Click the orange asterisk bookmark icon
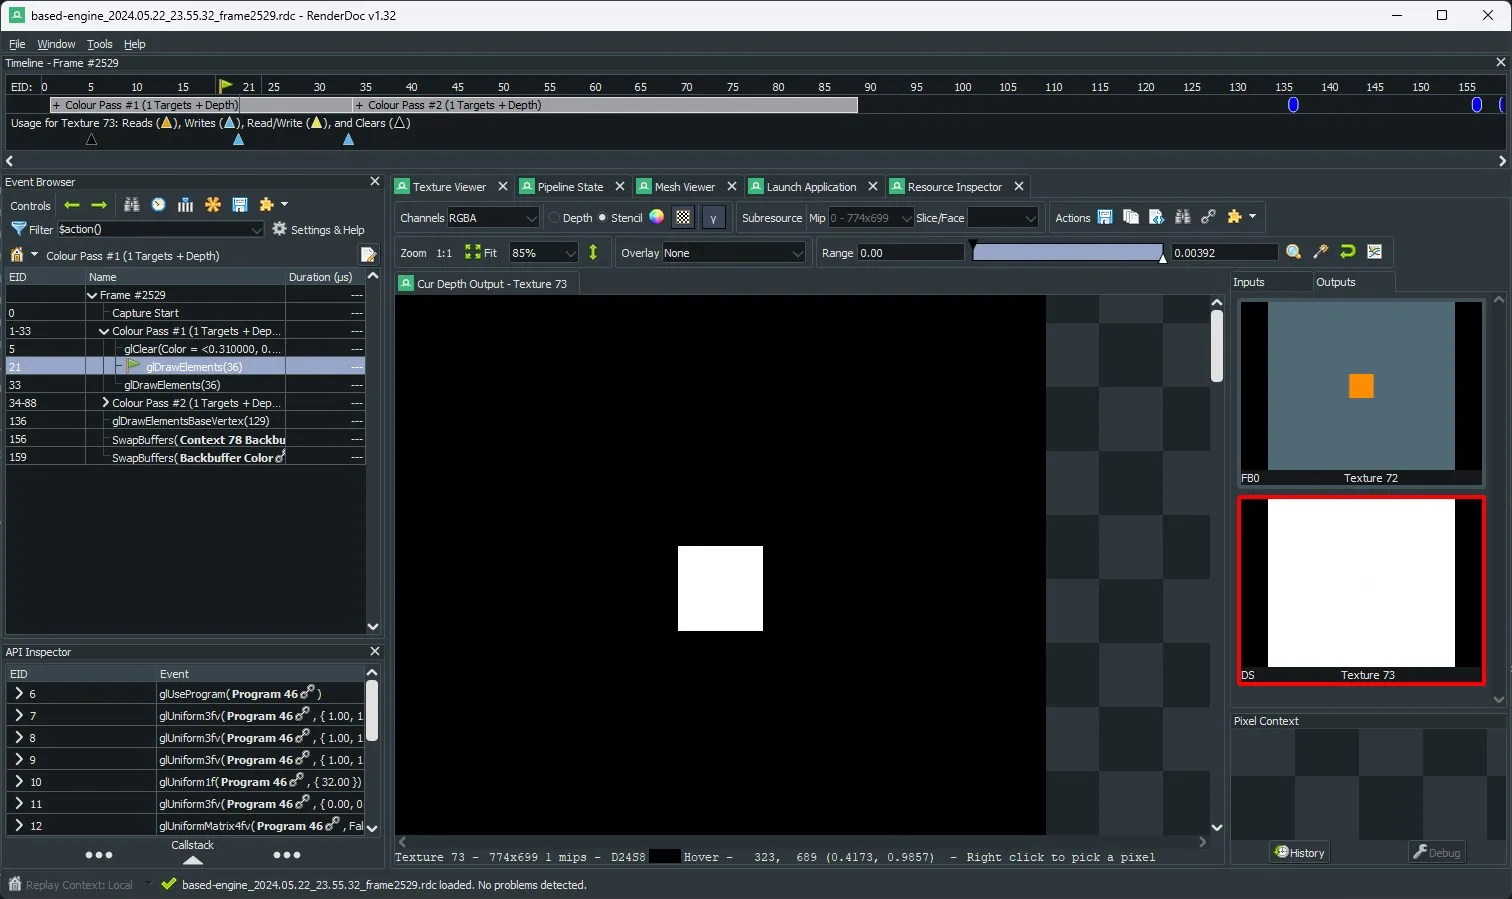This screenshot has height=899, width=1512. tap(212, 205)
